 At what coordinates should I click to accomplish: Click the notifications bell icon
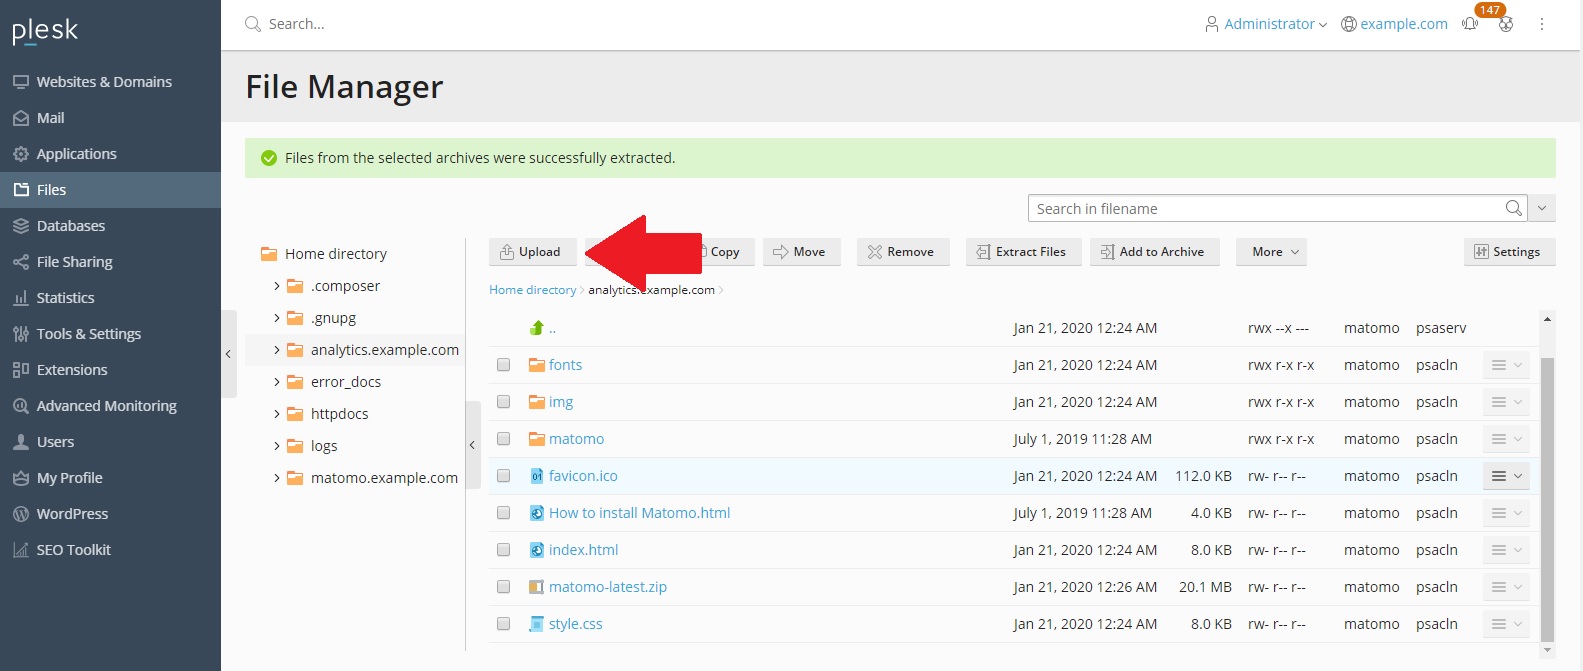1470,24
